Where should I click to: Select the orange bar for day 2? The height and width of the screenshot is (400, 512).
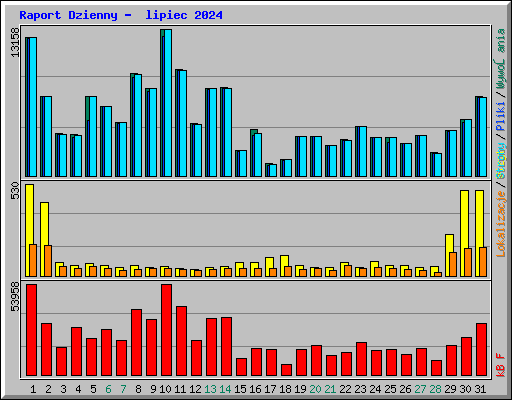click(48, 261)
